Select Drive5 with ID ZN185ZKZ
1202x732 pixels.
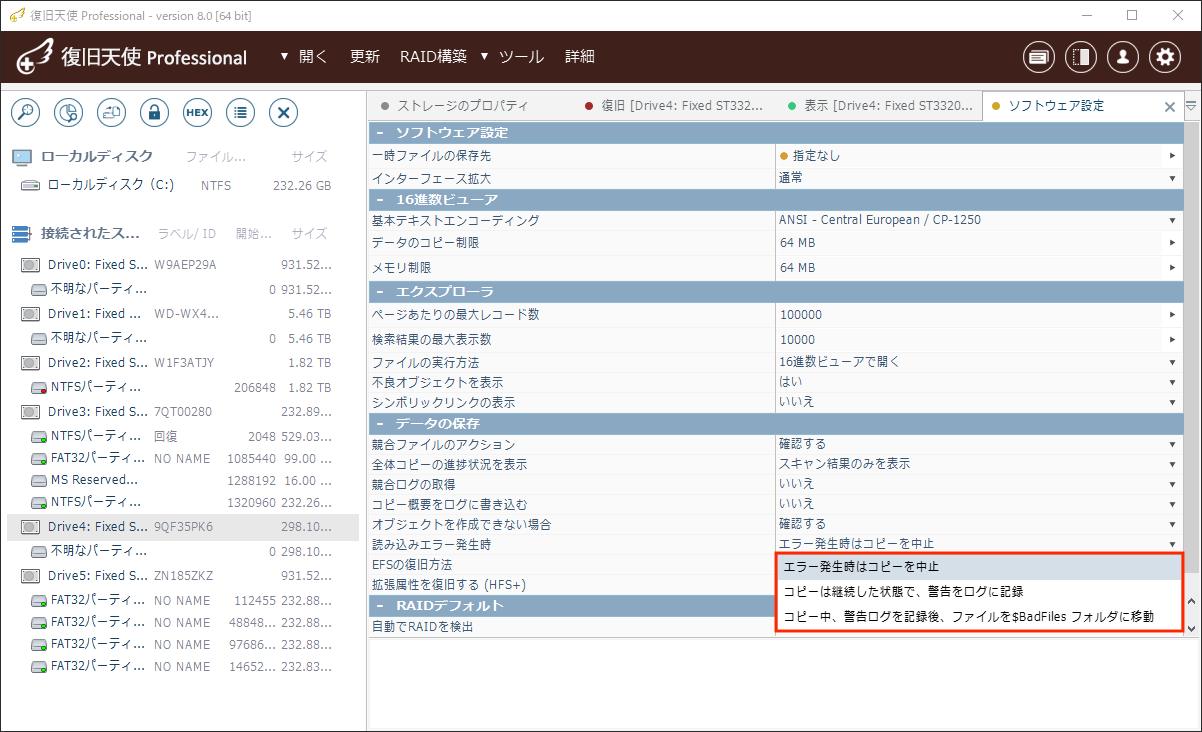(x=183, y=576)
